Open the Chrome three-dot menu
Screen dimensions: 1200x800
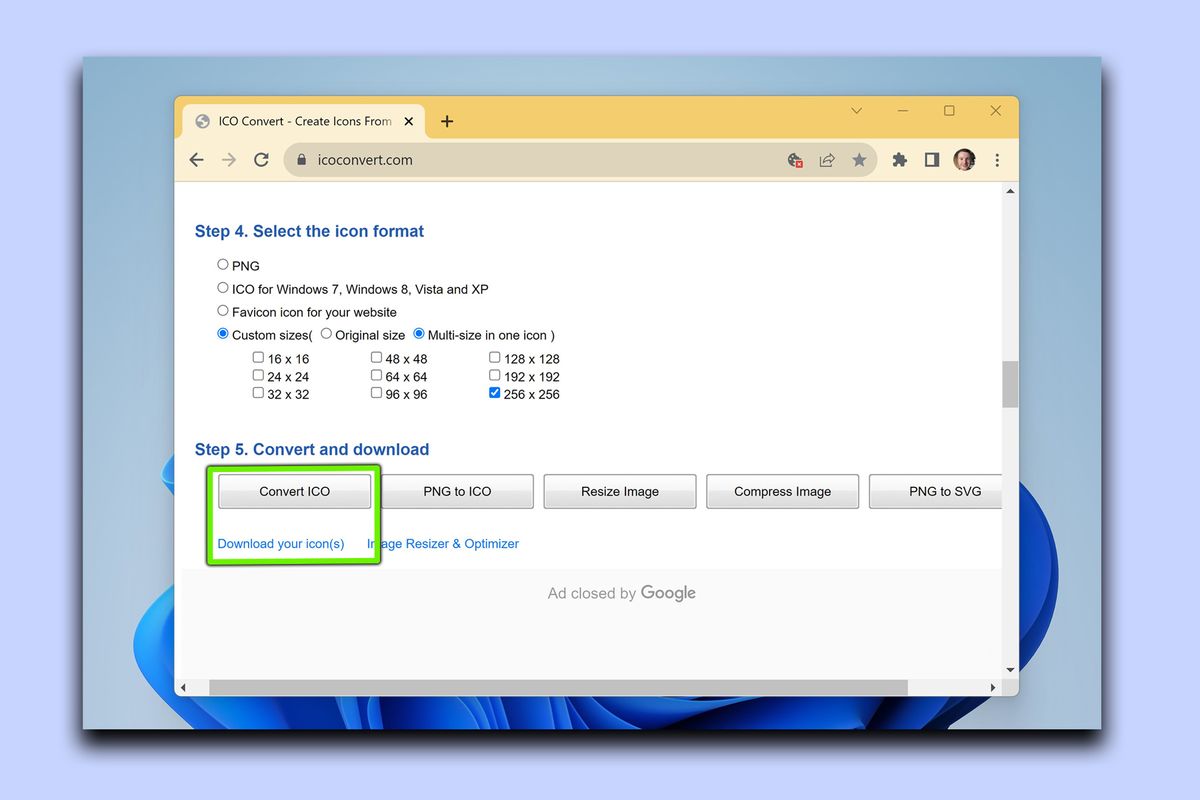coord(996,159)
